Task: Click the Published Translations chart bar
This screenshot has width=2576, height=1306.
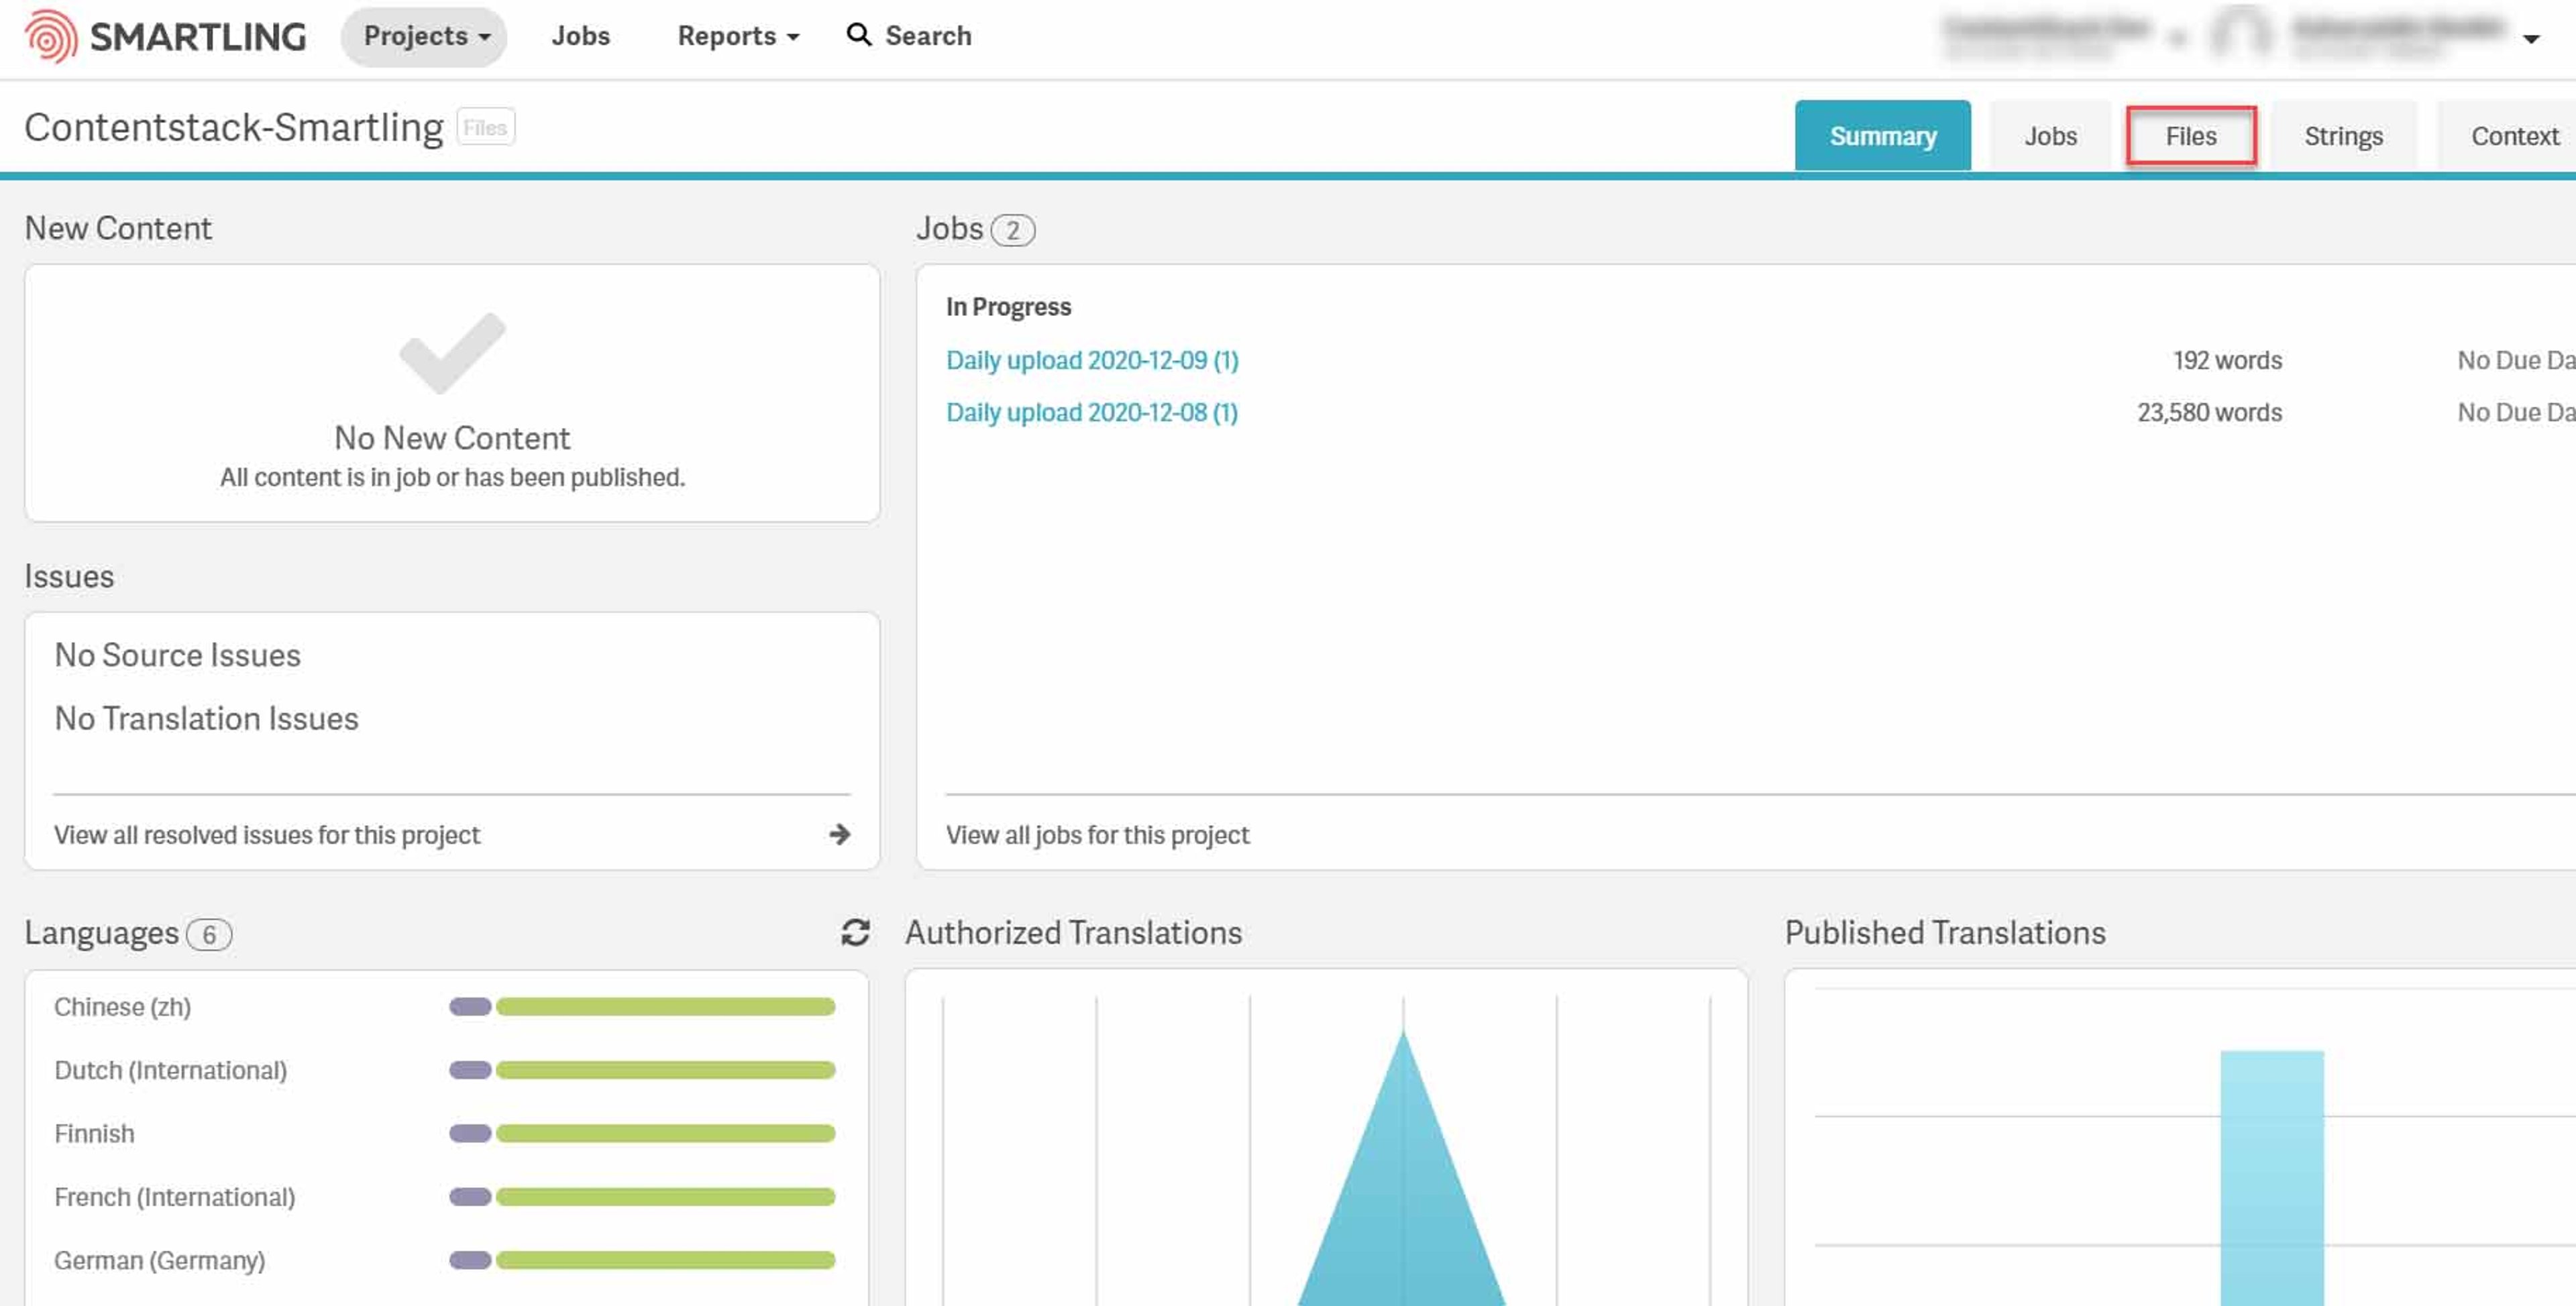Action: coord(2272,1178)
